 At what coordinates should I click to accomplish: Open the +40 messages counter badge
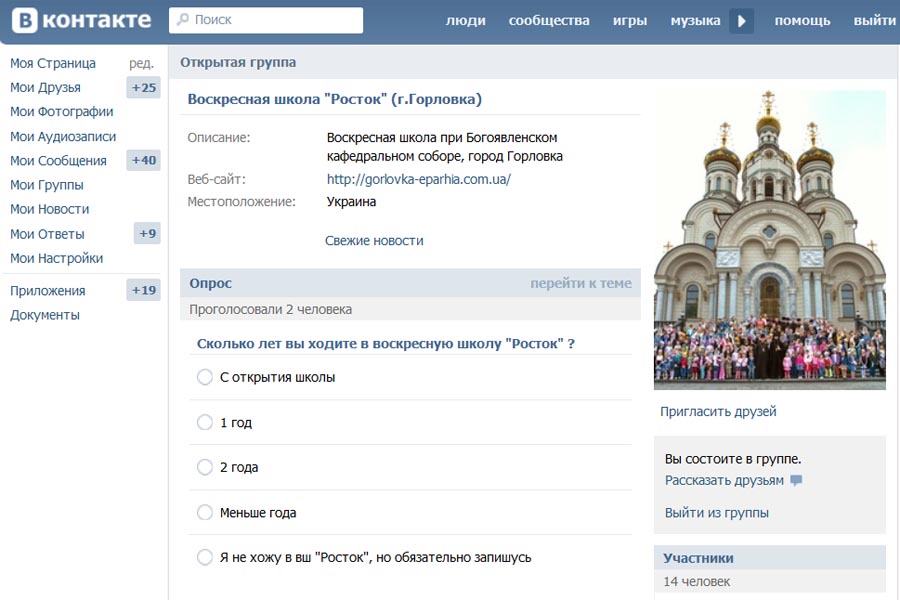(144, 161)
